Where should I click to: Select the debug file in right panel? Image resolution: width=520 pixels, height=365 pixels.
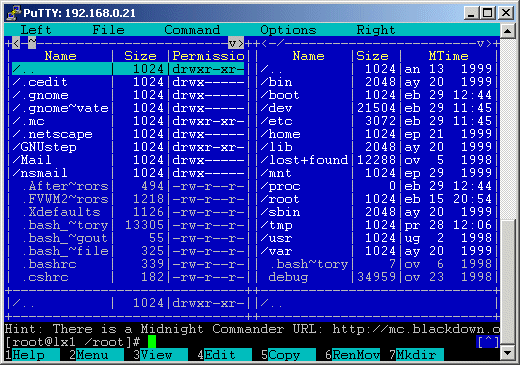click(376, 277)
